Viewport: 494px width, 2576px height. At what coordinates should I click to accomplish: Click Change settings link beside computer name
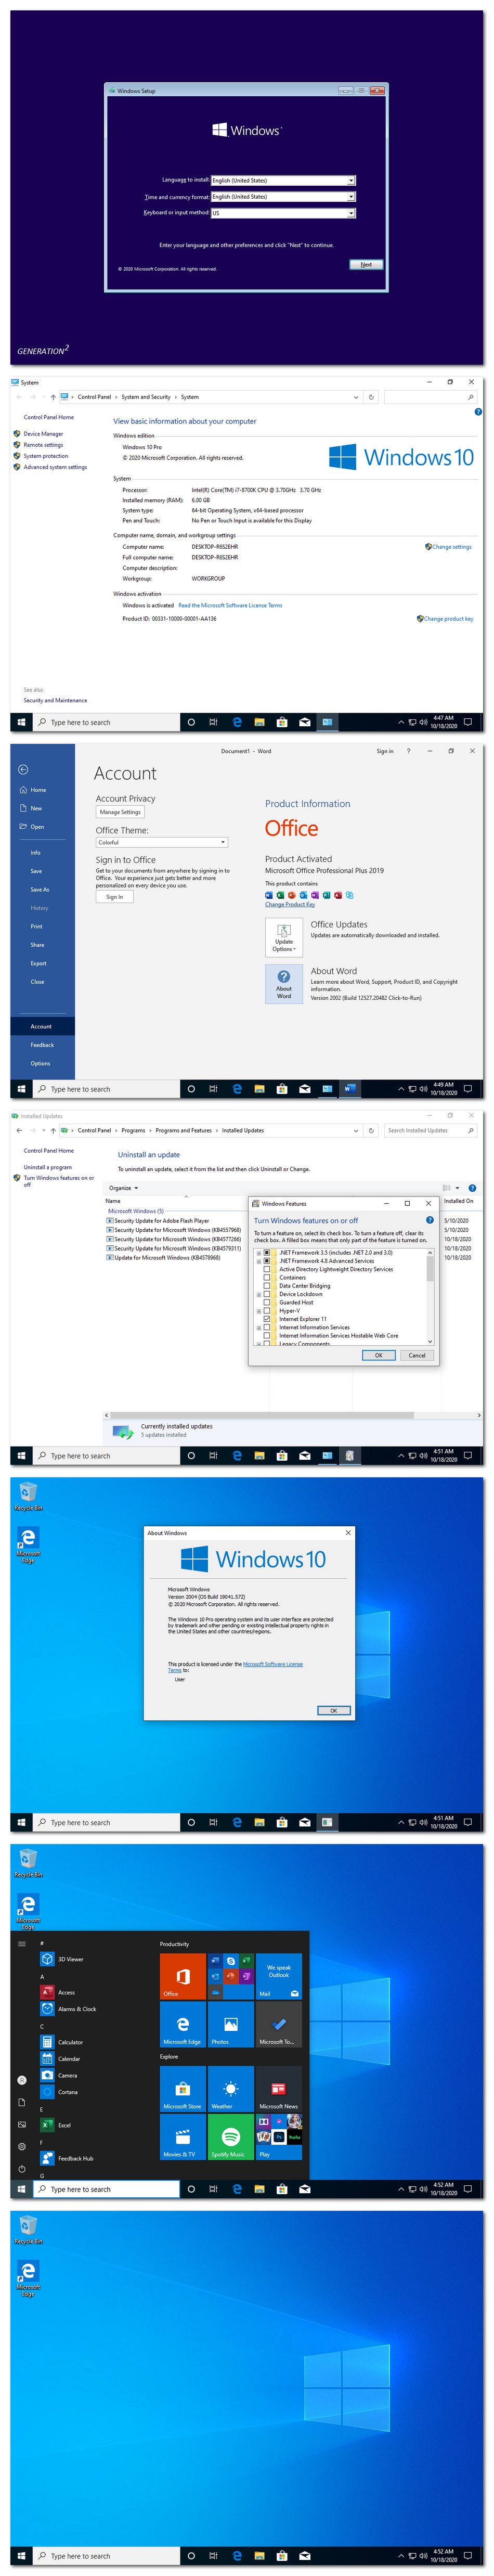(451, 547)
